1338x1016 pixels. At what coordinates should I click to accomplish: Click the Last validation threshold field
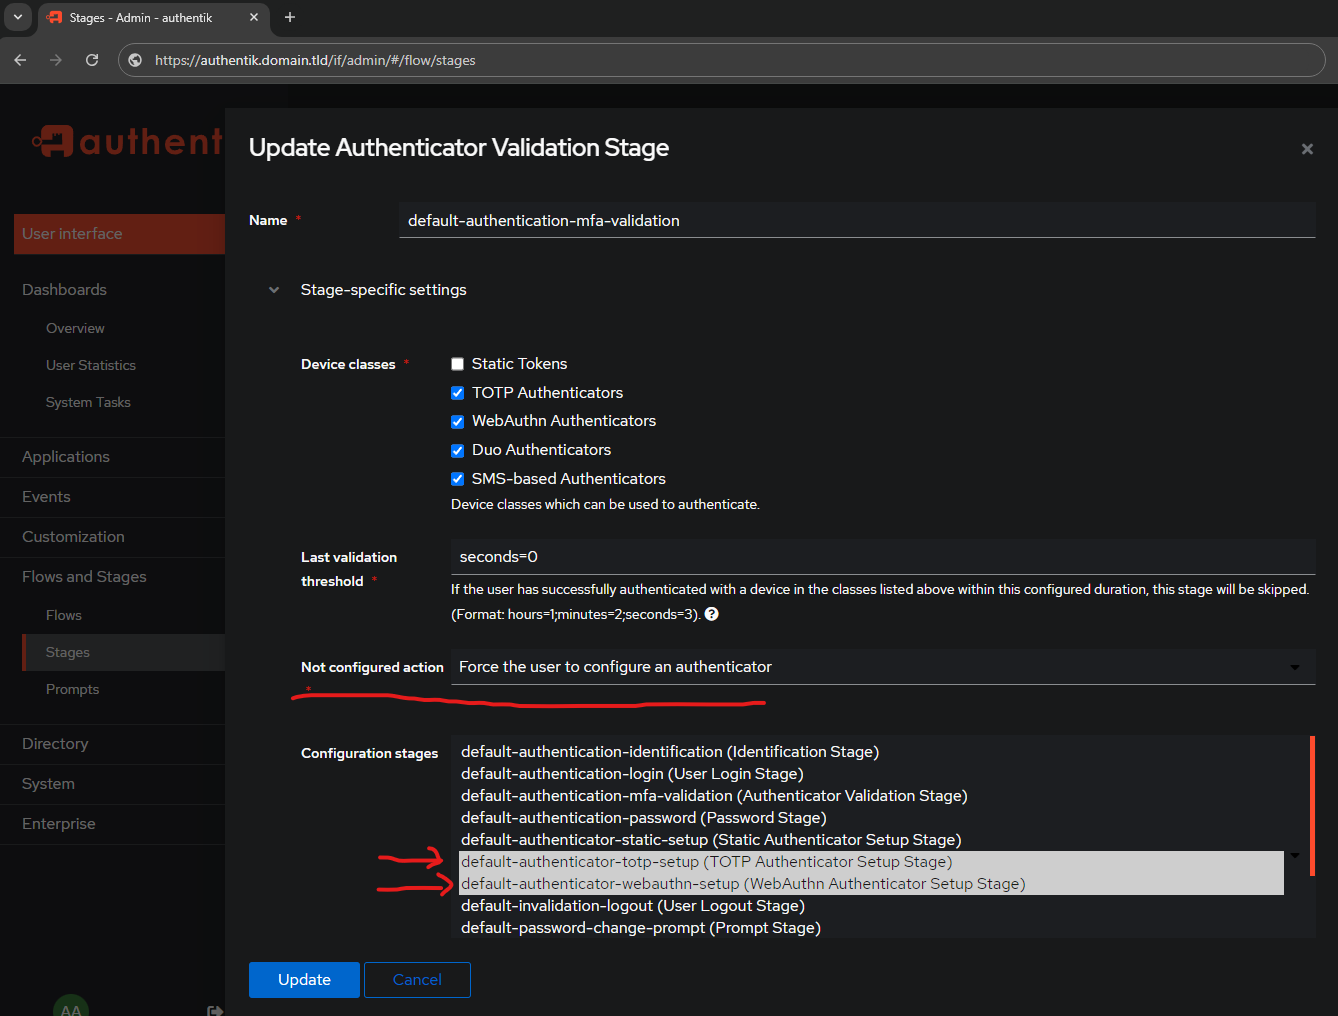[x=883, y=557]
